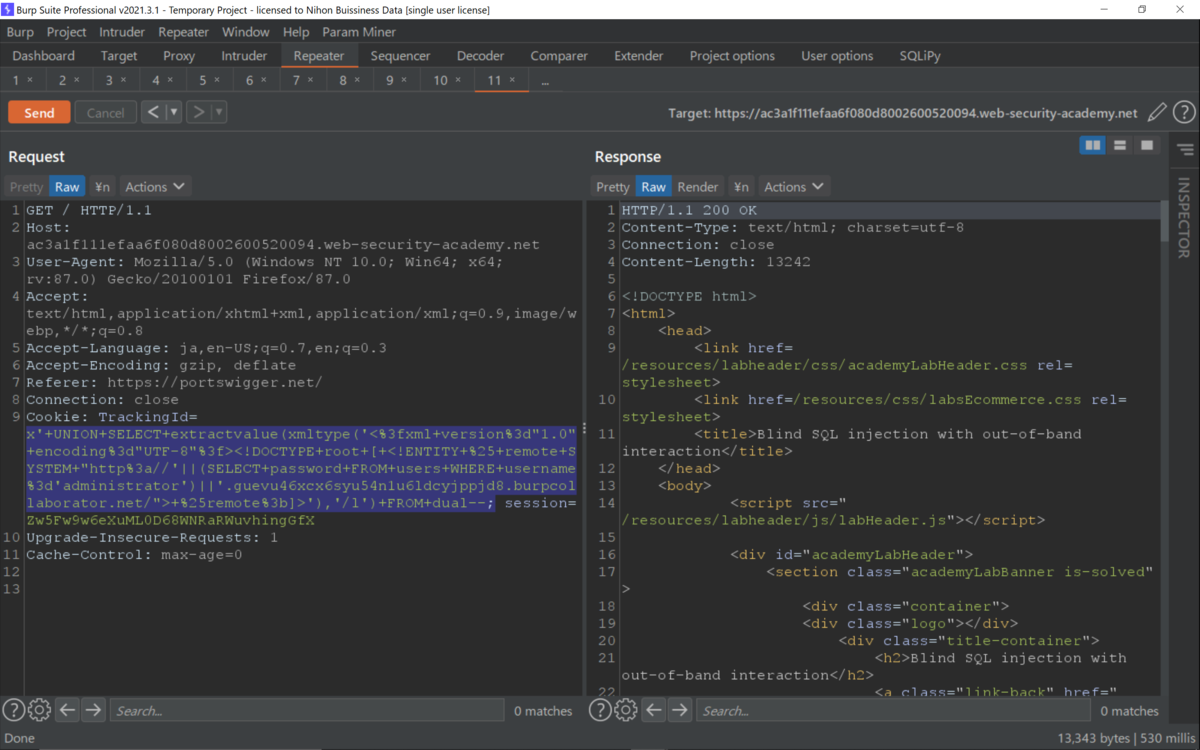Switch to the Comparer tab
This screenshot has height=750, width=1200.
(559, 56)
